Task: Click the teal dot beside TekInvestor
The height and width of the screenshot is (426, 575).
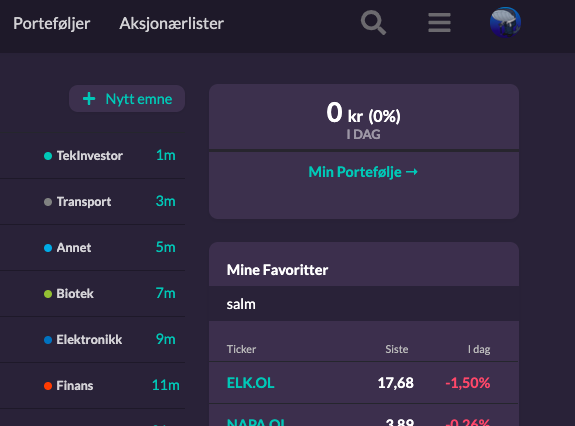Action: [x=48, y=156]
